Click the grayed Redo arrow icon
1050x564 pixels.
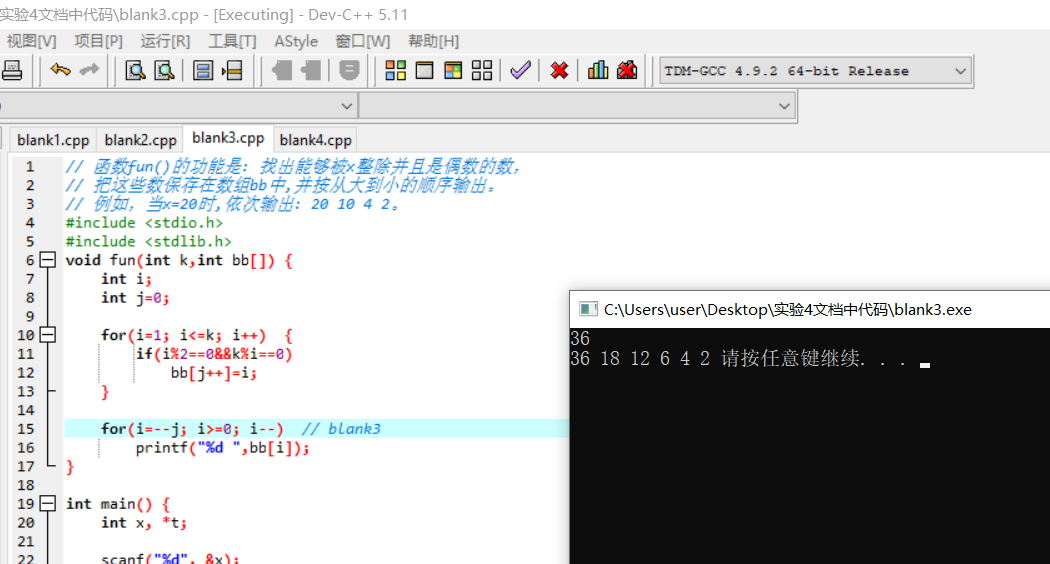click(x=89, y=70)
